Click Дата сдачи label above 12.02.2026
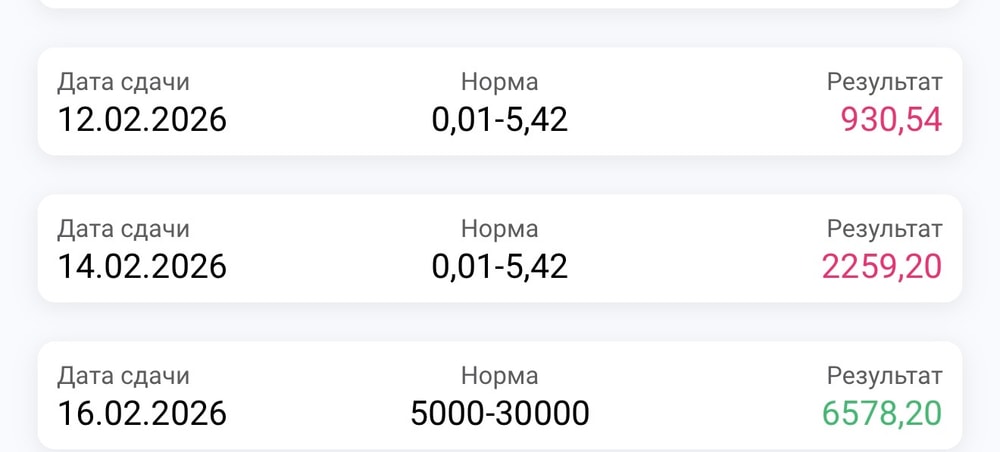This screenshot has height=452, width=1000. pyautogui.click(x=124, y=82)
